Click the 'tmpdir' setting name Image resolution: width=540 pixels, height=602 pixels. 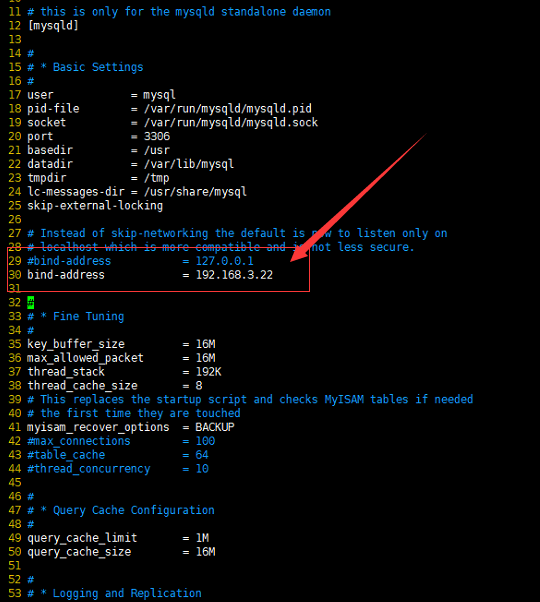point(46,178)
